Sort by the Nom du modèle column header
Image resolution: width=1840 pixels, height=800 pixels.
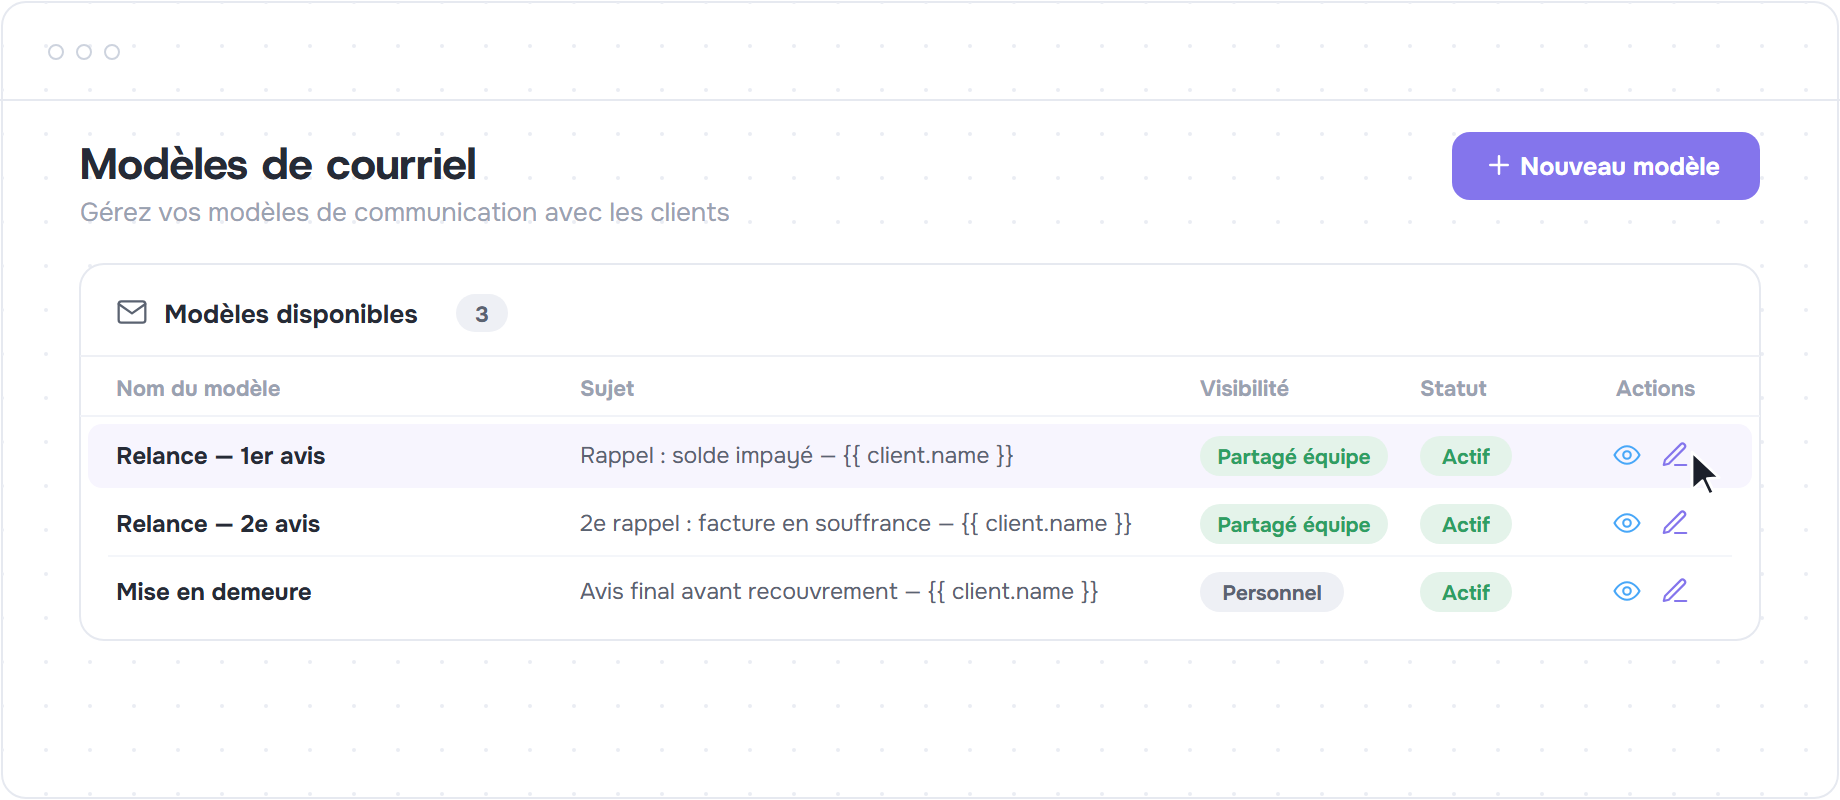pyautogui.click(x=198, y=388)
